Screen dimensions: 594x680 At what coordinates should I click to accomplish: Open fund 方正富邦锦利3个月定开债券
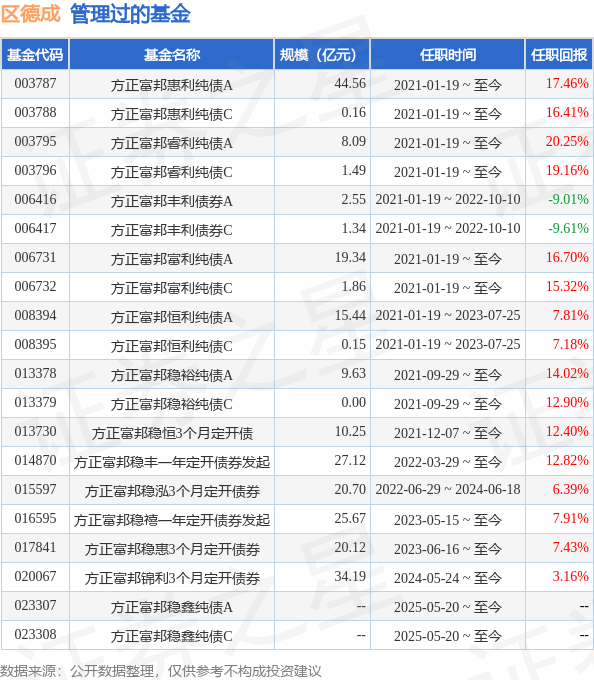click(x=172, y=579)
